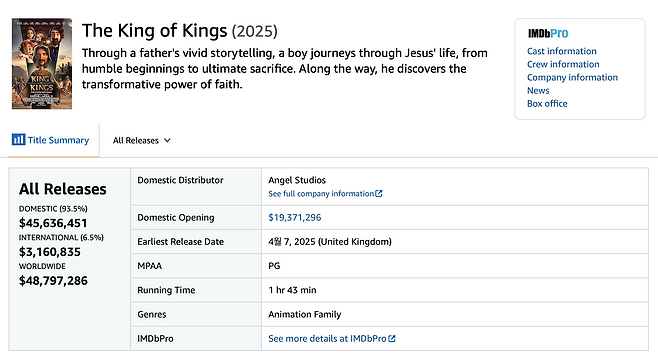The image size is (658, 360).
Task: Open the $19,371,296 domestic opening link
Action: click(295, 217)
